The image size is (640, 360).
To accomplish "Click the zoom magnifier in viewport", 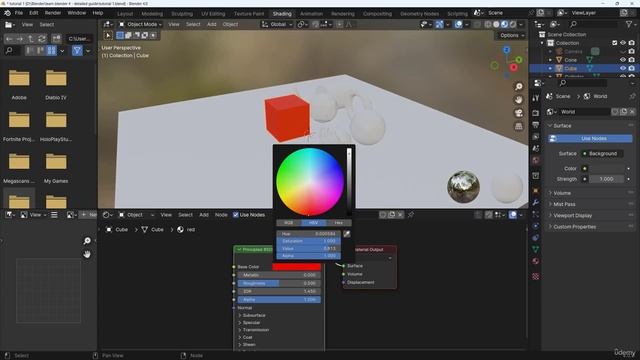I will coord(519,87).
